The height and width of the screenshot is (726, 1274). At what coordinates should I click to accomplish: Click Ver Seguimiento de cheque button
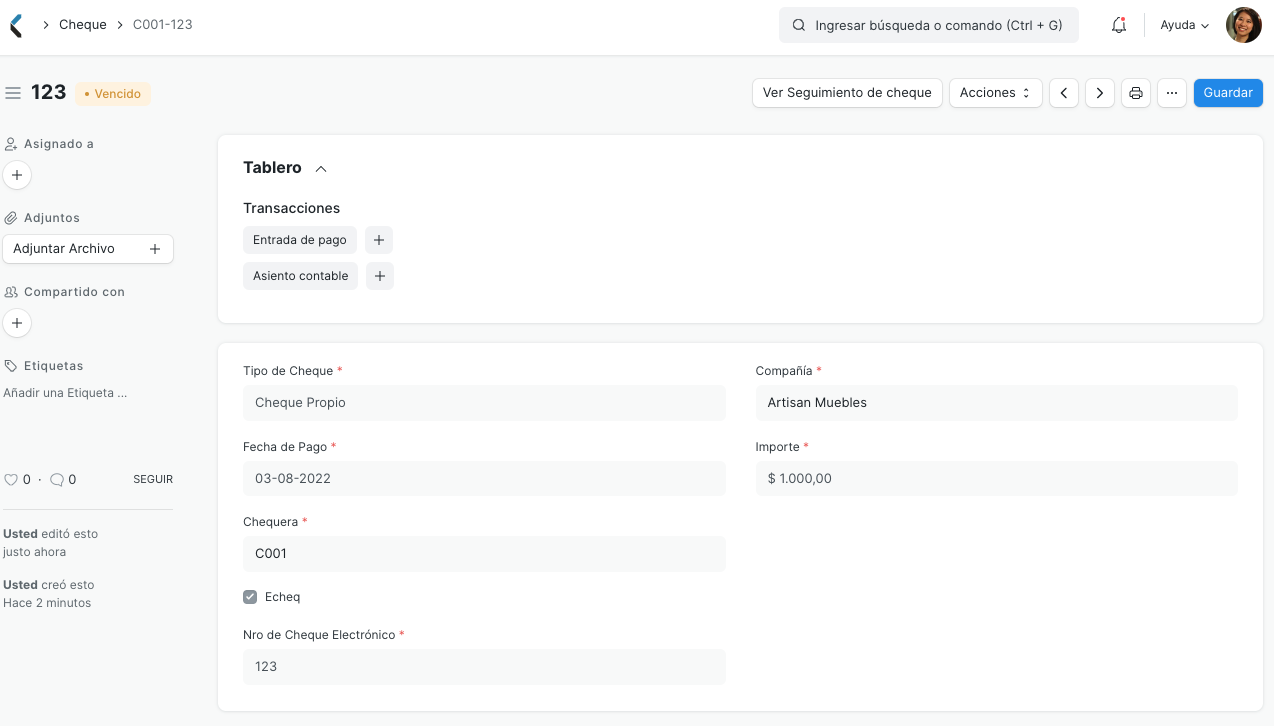pos(847,93)
